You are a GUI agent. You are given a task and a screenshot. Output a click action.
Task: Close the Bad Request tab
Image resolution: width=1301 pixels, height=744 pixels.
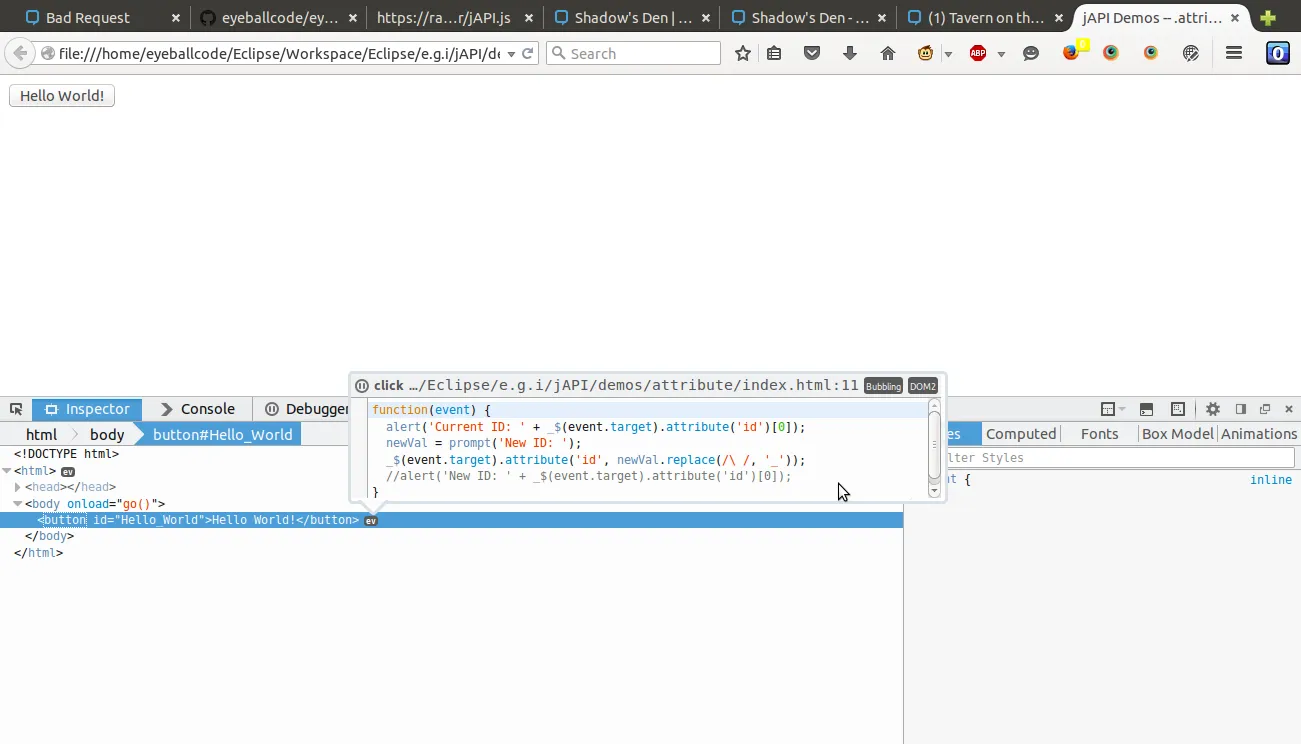(176, 18)
